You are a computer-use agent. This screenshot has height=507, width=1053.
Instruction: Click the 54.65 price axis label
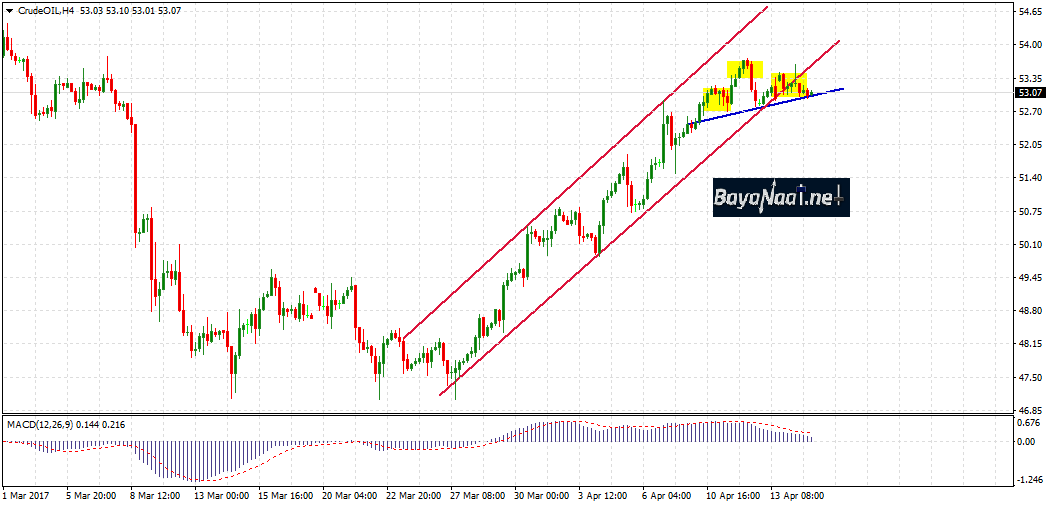[1030, 12]
